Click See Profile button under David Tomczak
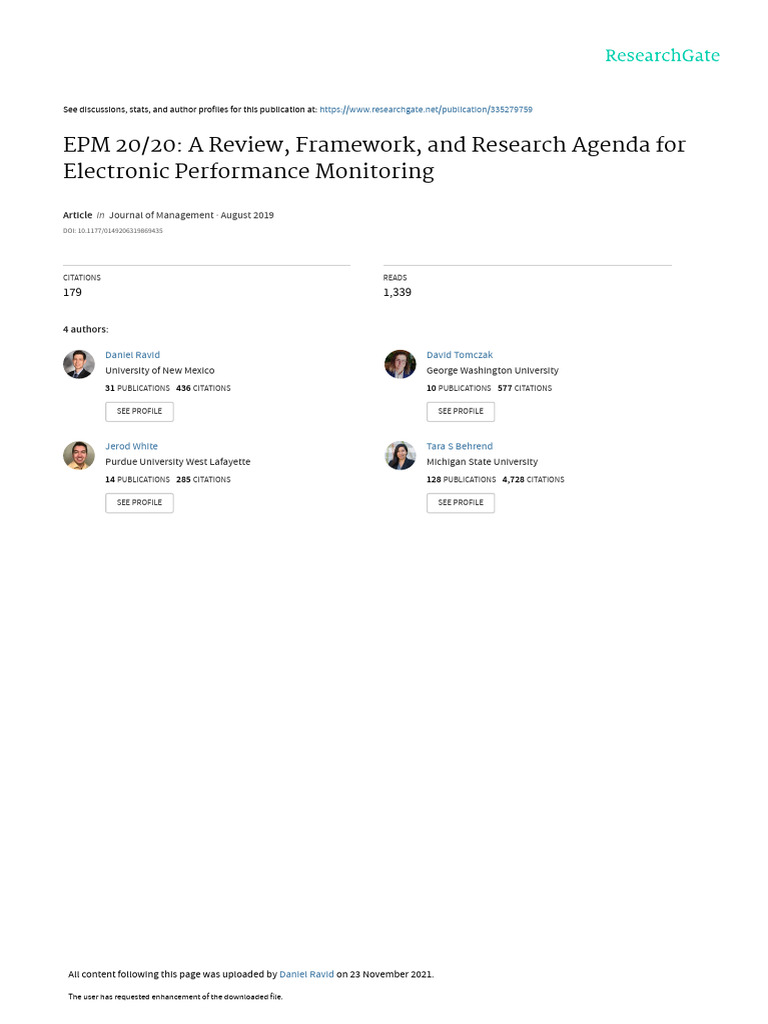 [460, 411]
